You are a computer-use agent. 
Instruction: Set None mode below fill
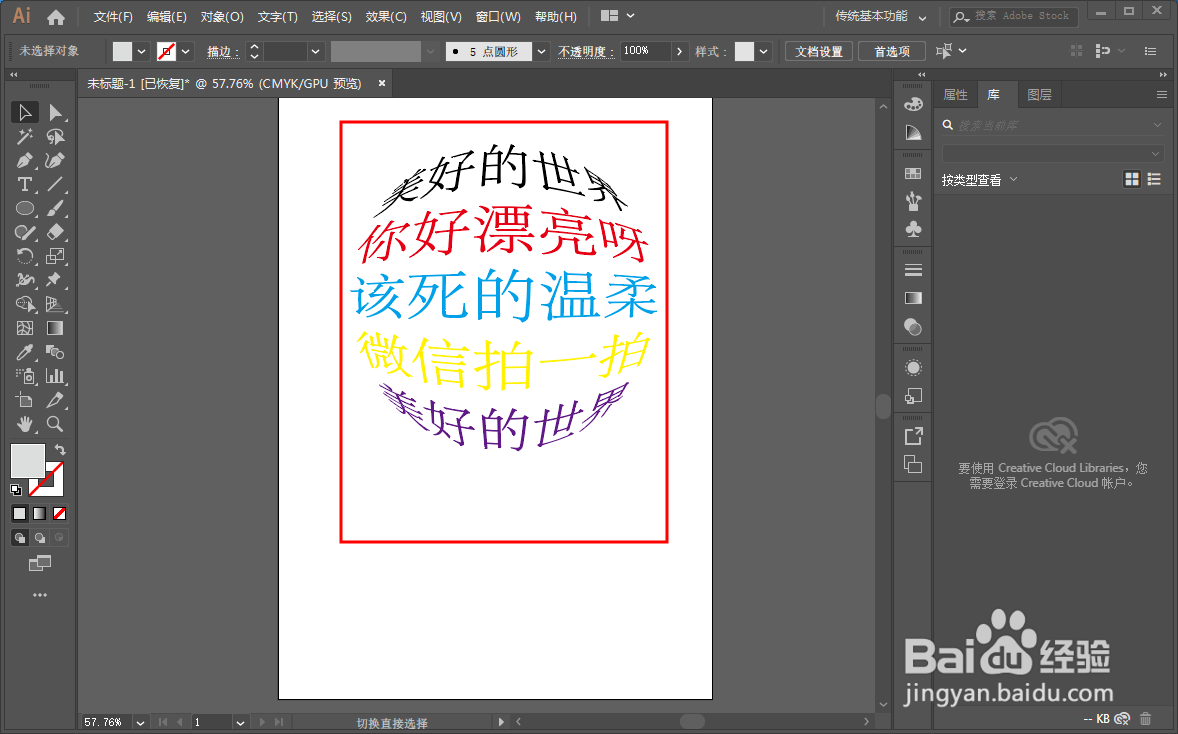pos(59,514)
